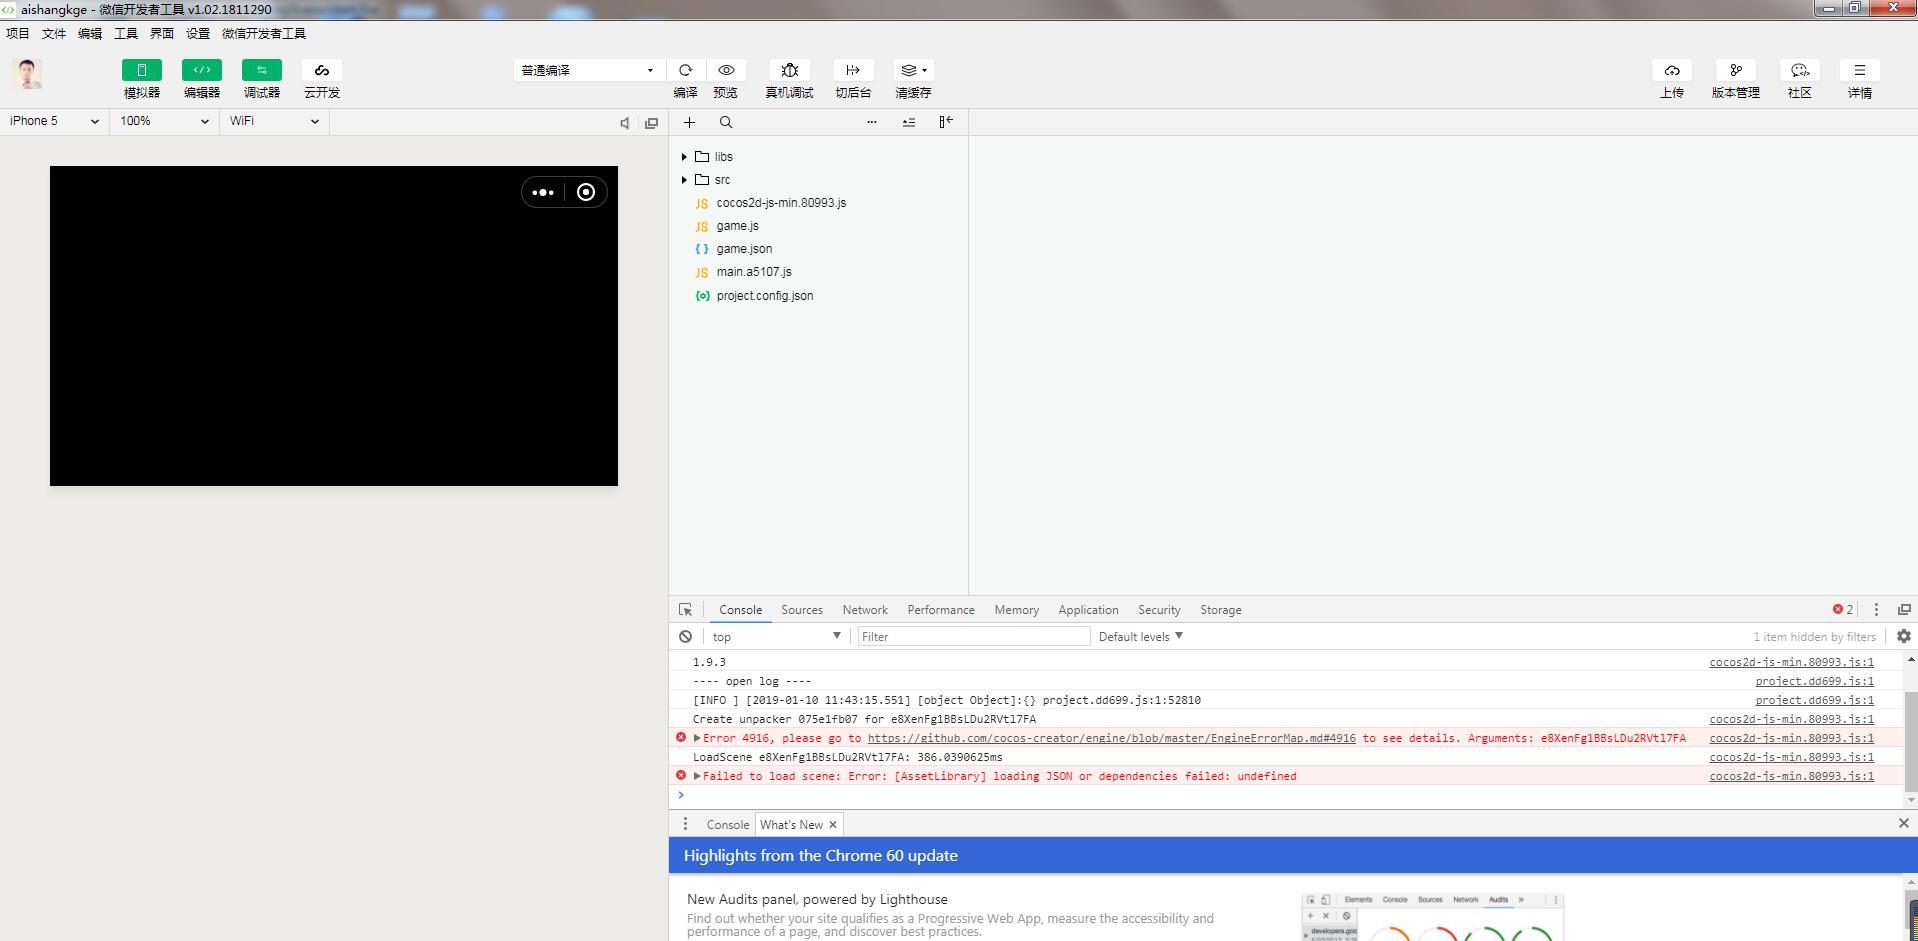The height and width of the screenshot is (941, 1918).
Task: Open the top execution context dropdown
Action: [x=776, y=637]
